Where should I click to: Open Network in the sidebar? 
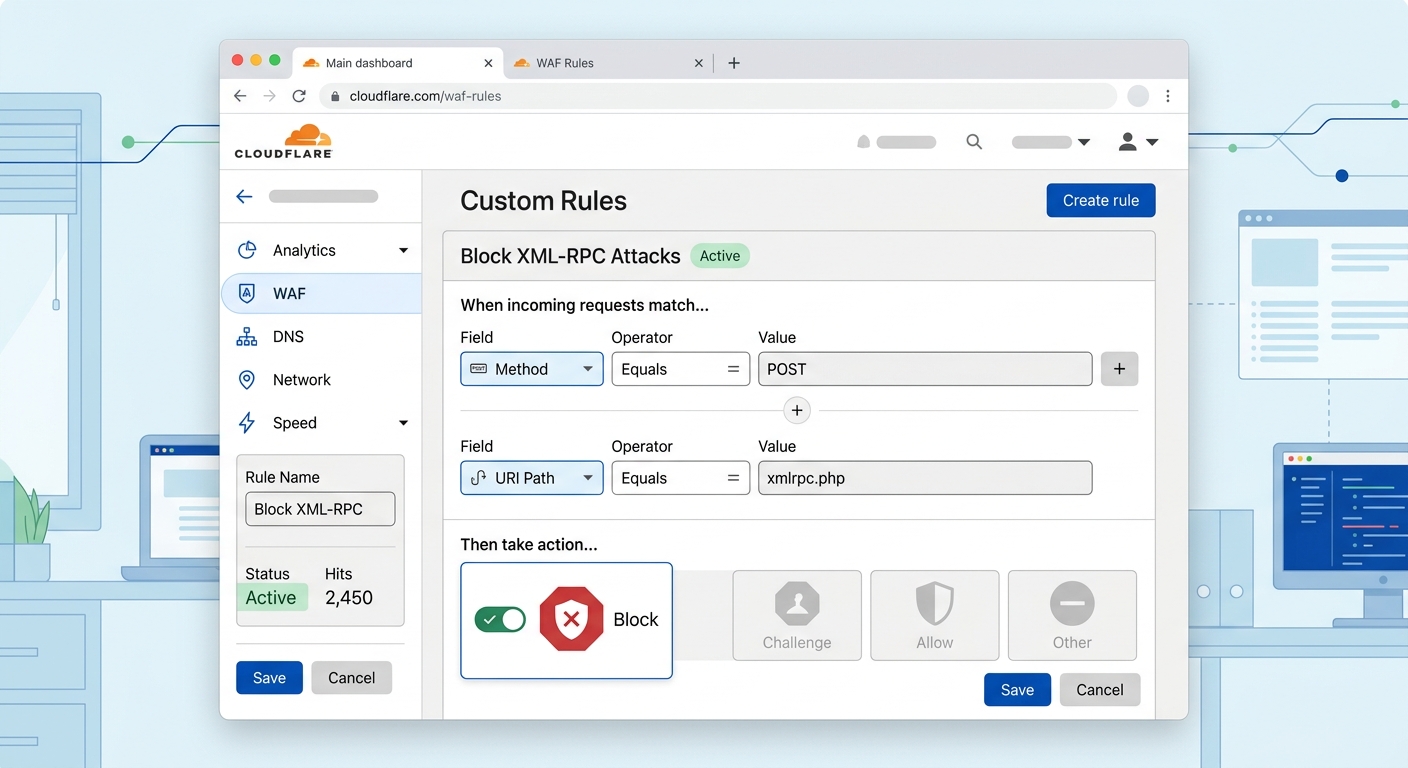pyautogui.click(x=322, y=380)
